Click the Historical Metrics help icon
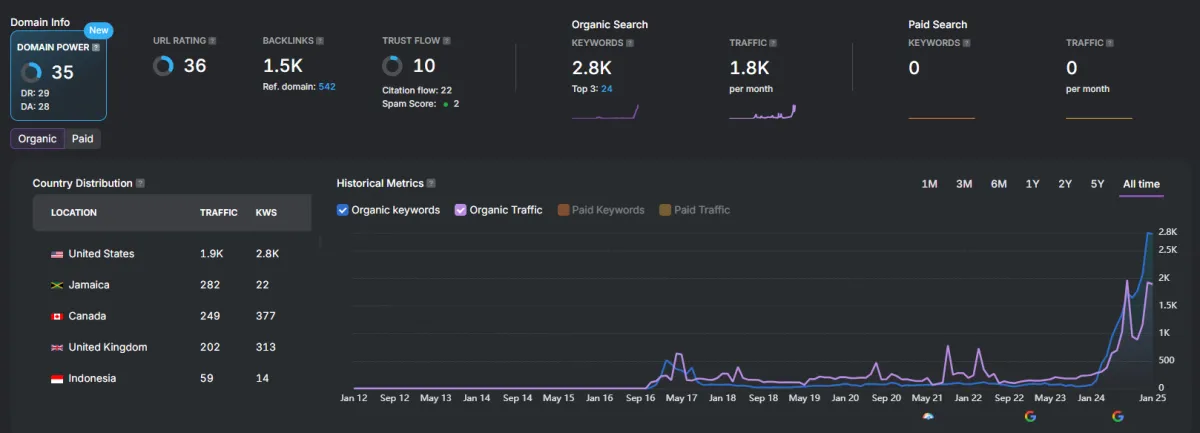 tap(431, 184)
